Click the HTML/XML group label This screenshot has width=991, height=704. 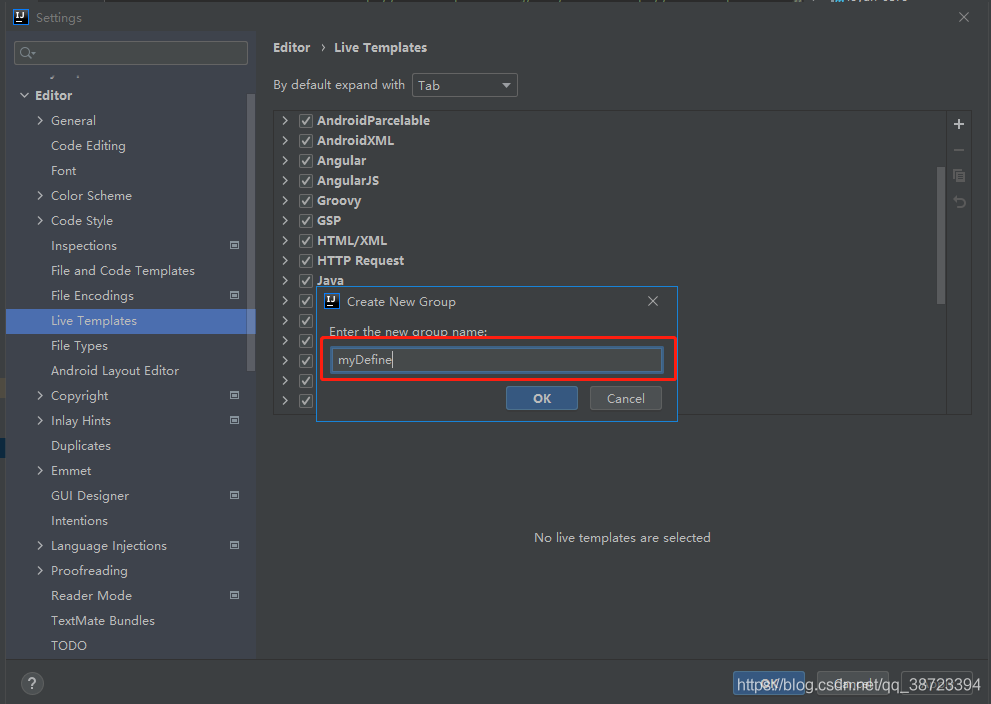pyautogui.click(x=352, y=241)
